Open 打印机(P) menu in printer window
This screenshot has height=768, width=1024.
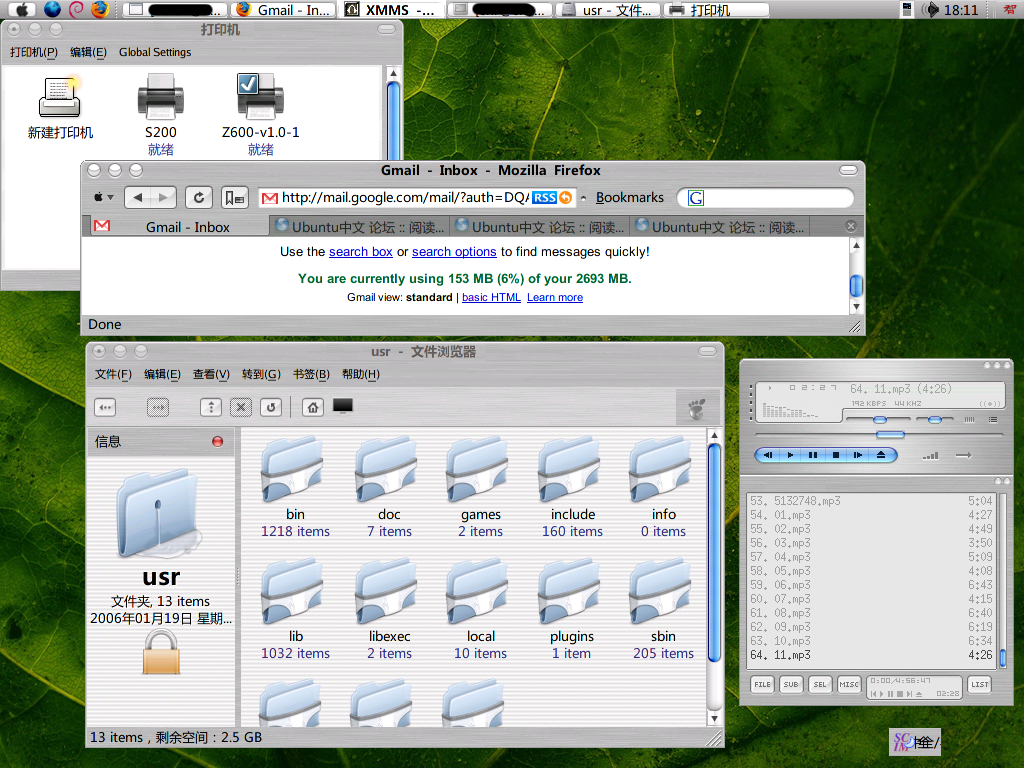click(34, 52)
